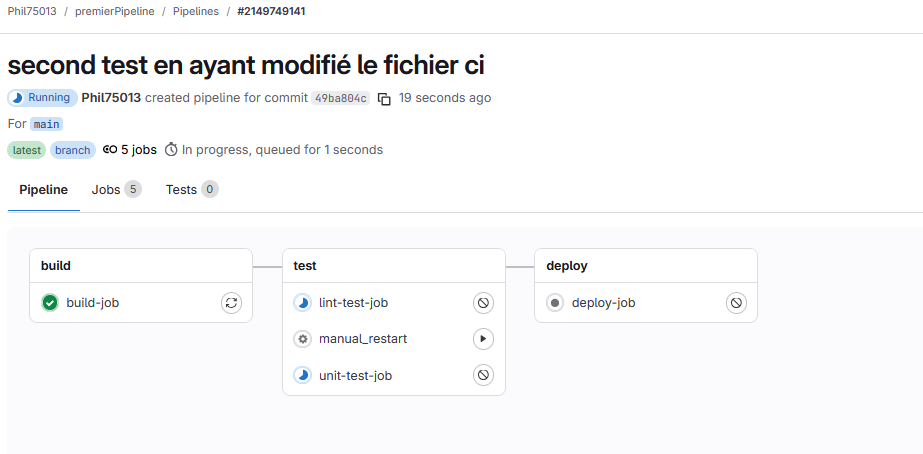
Task: Click the Running status badge
Action: tap(42, 98)
